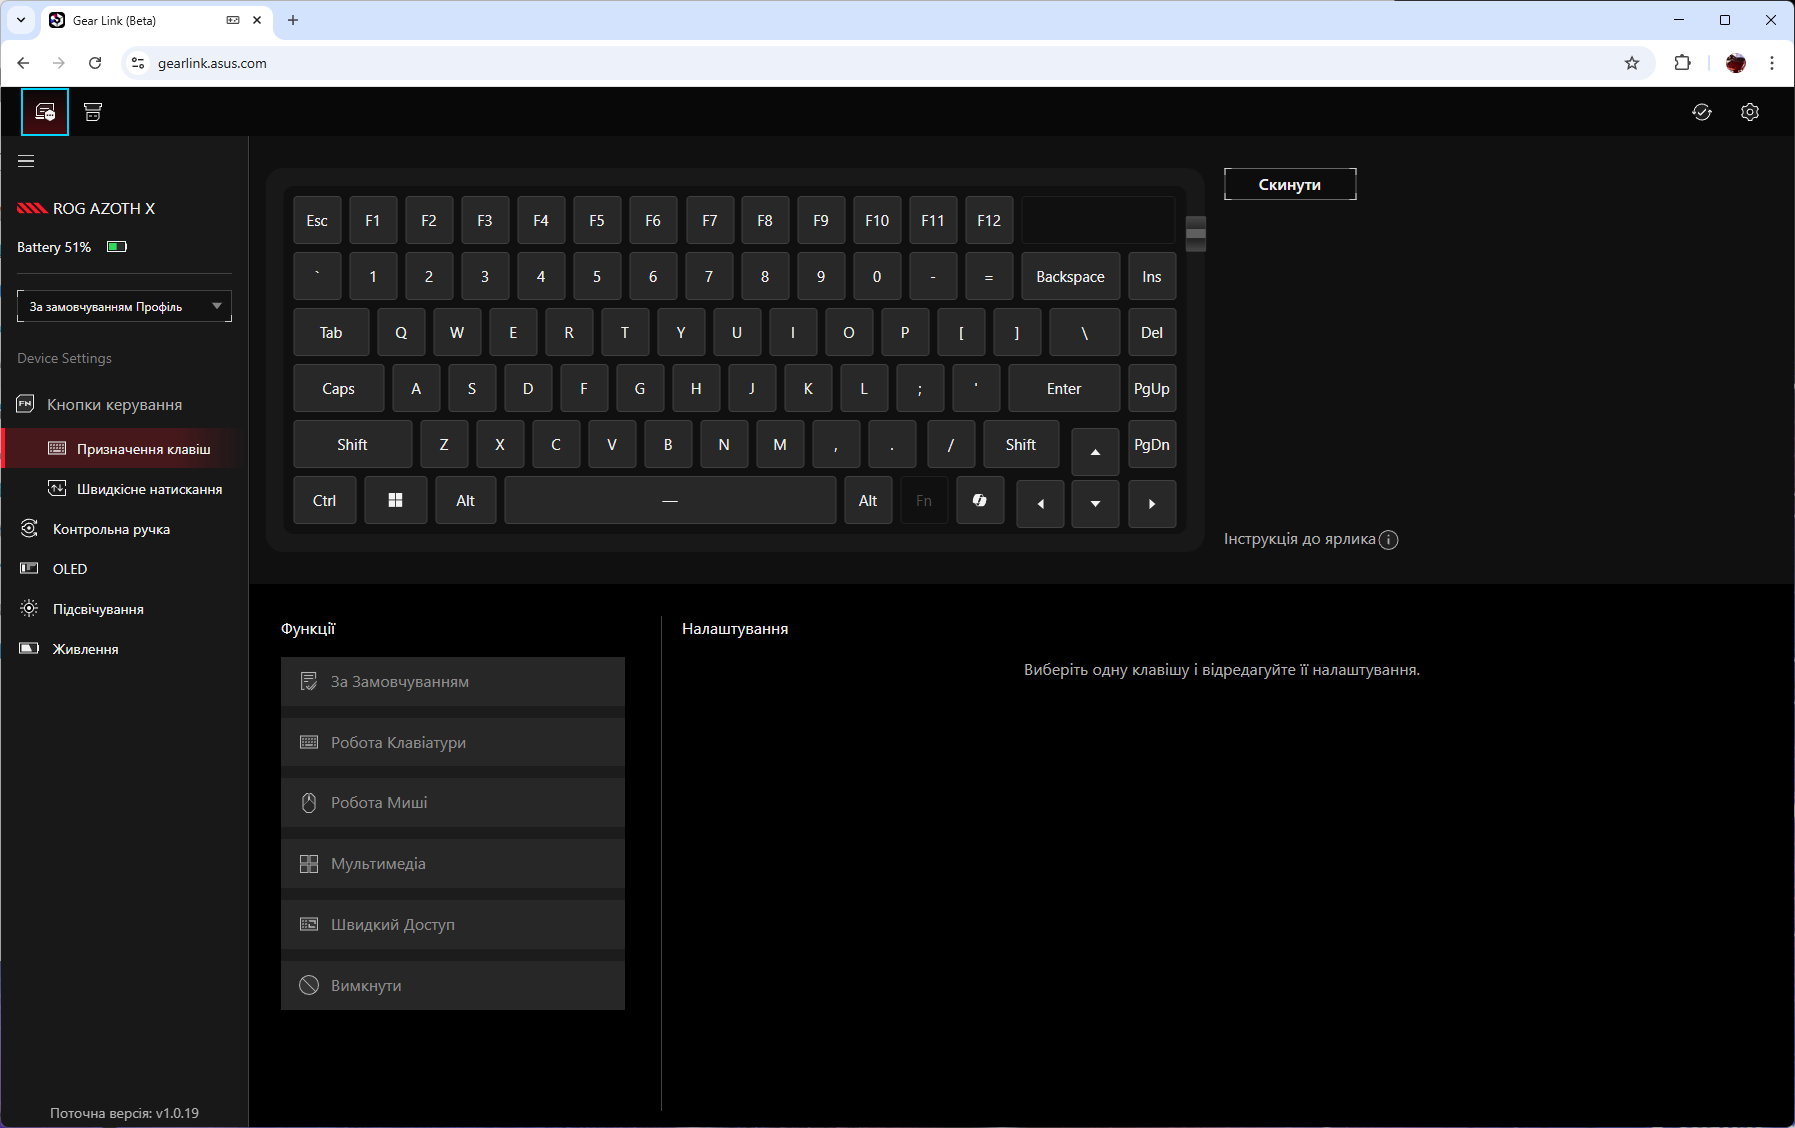1795x1128 pixels.
Task: Select the W key
Action: pyautogui.click(x=457, y=332)
